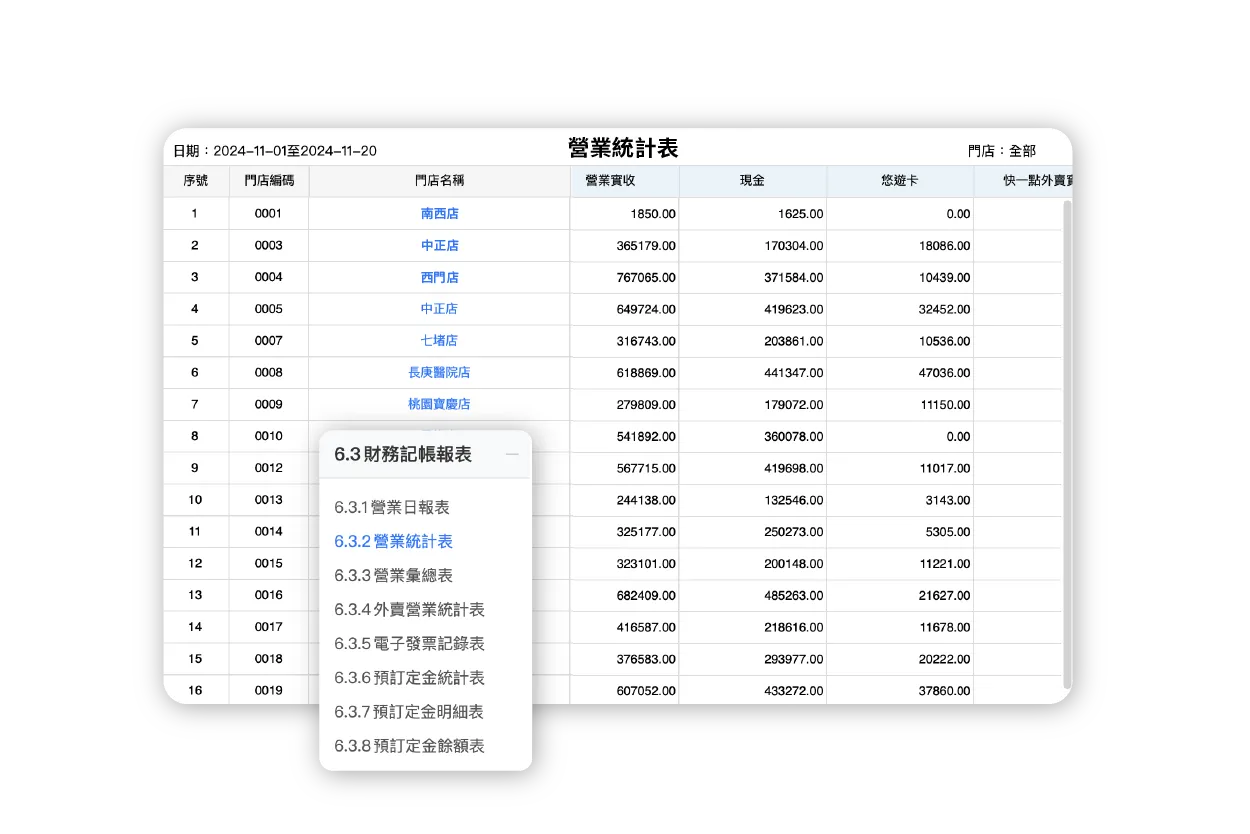Select the 6.3.2 營業統計表 menu entry
The width and height of the screenshot is (1250, 834).
coord(393,541)
